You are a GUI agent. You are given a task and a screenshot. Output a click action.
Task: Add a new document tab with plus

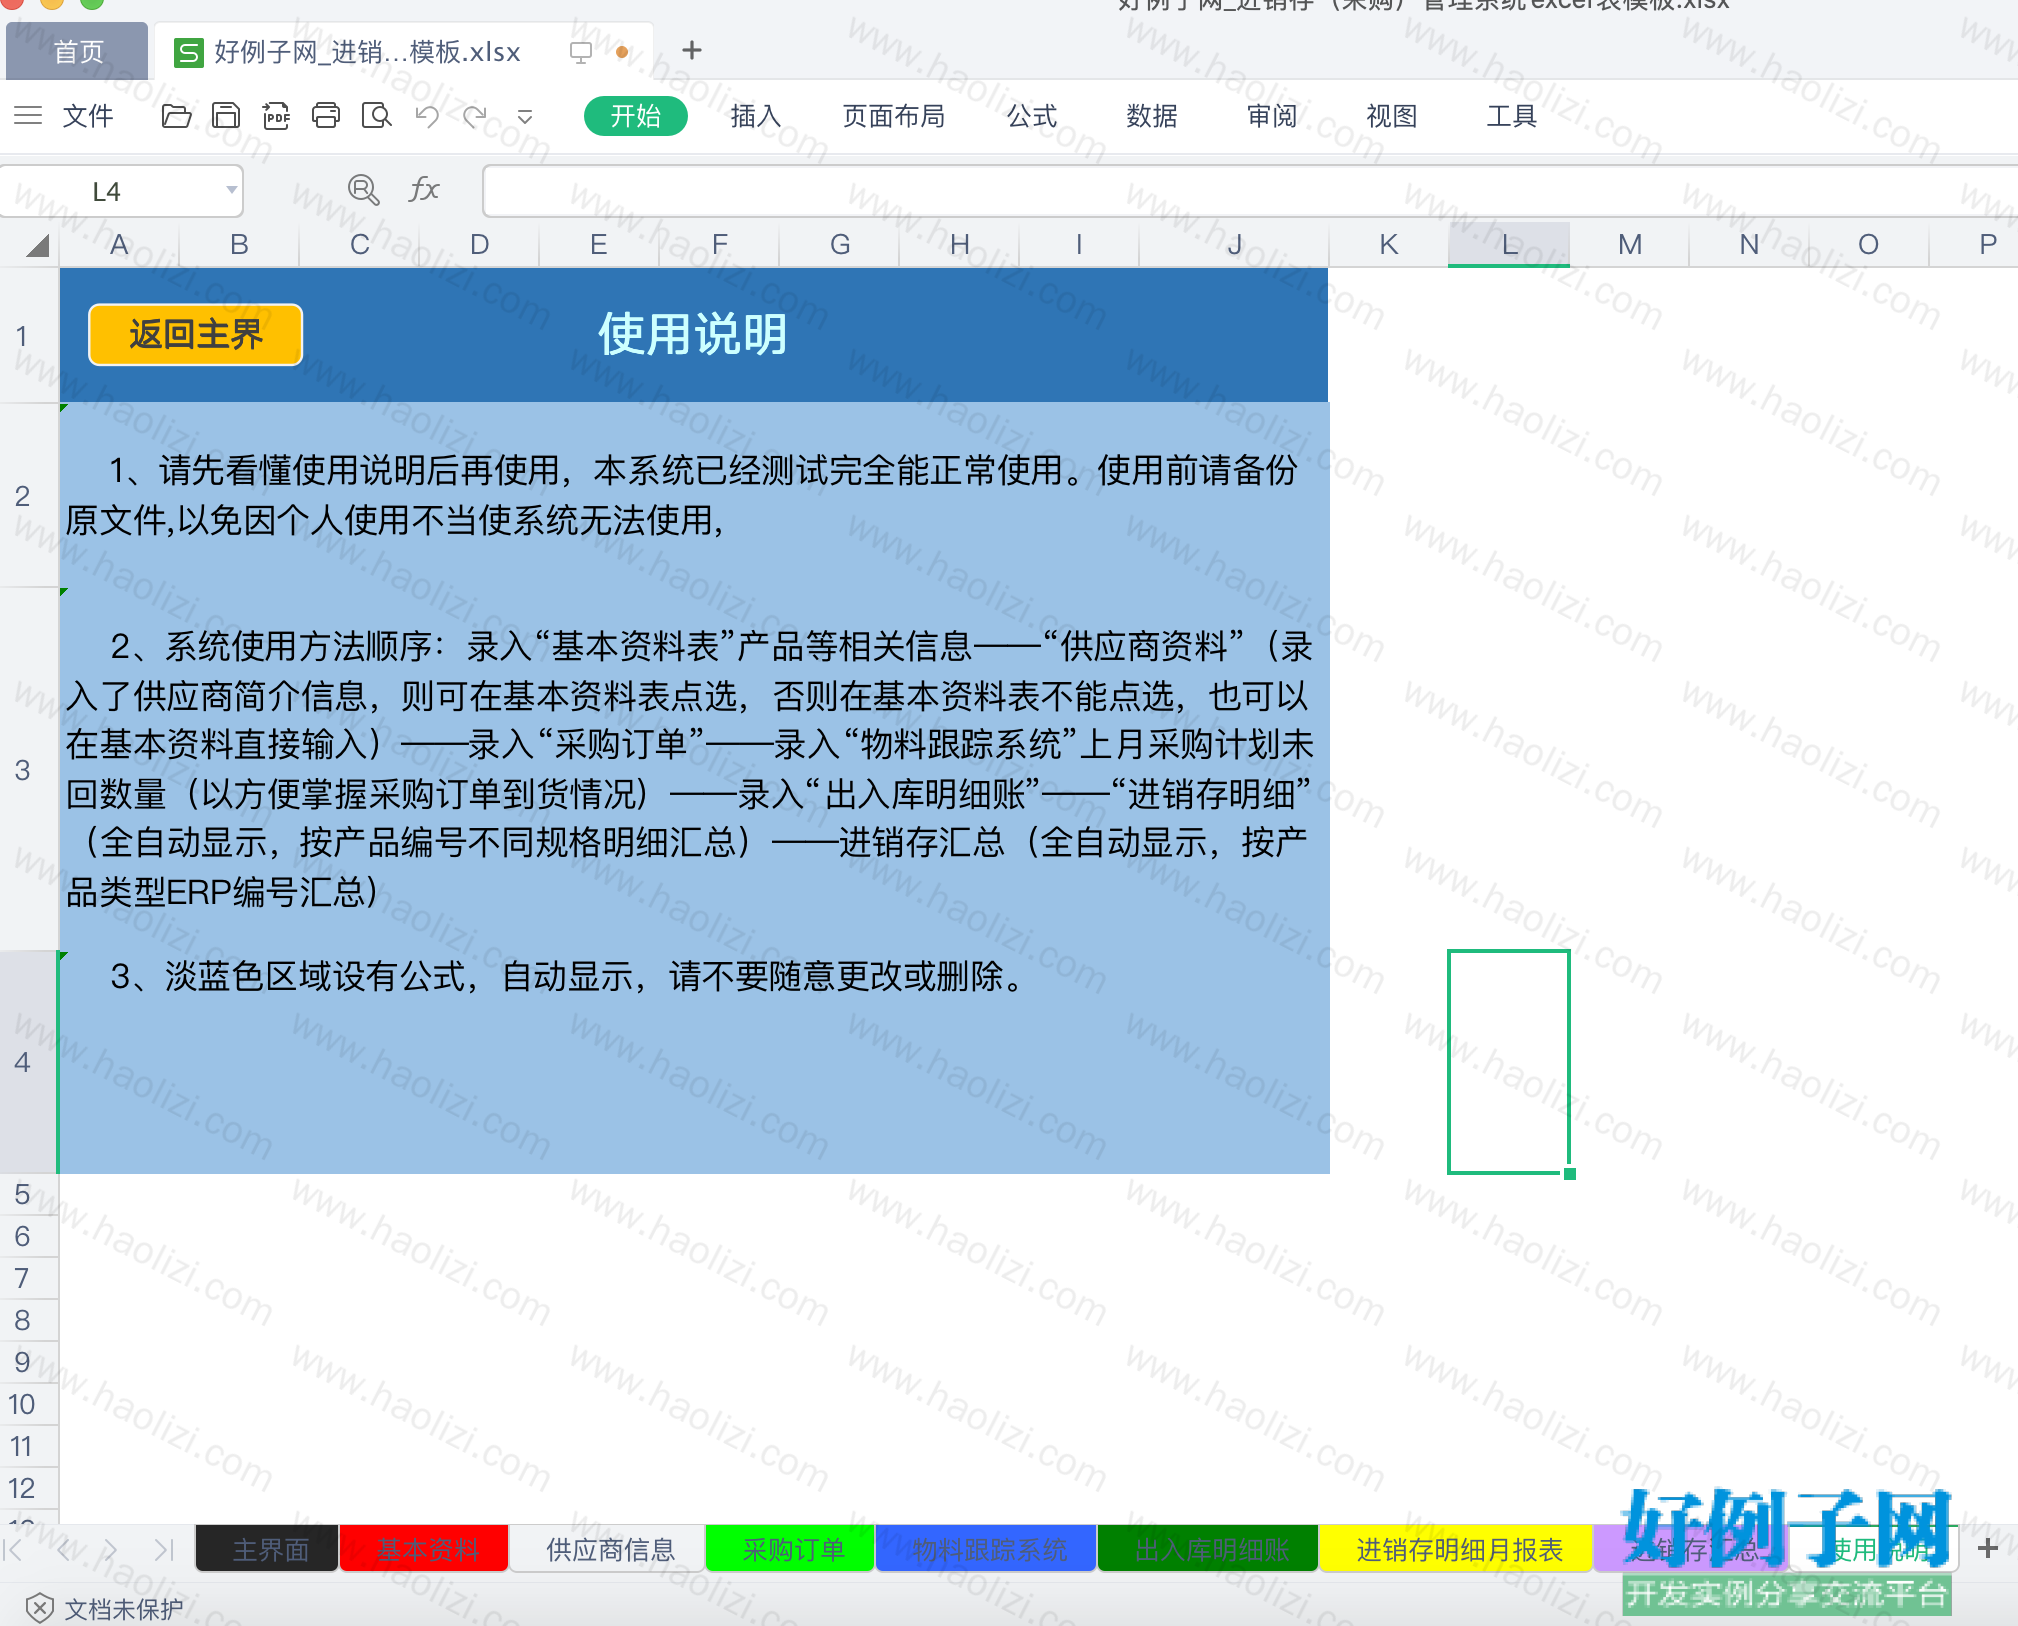pos(691,50)
